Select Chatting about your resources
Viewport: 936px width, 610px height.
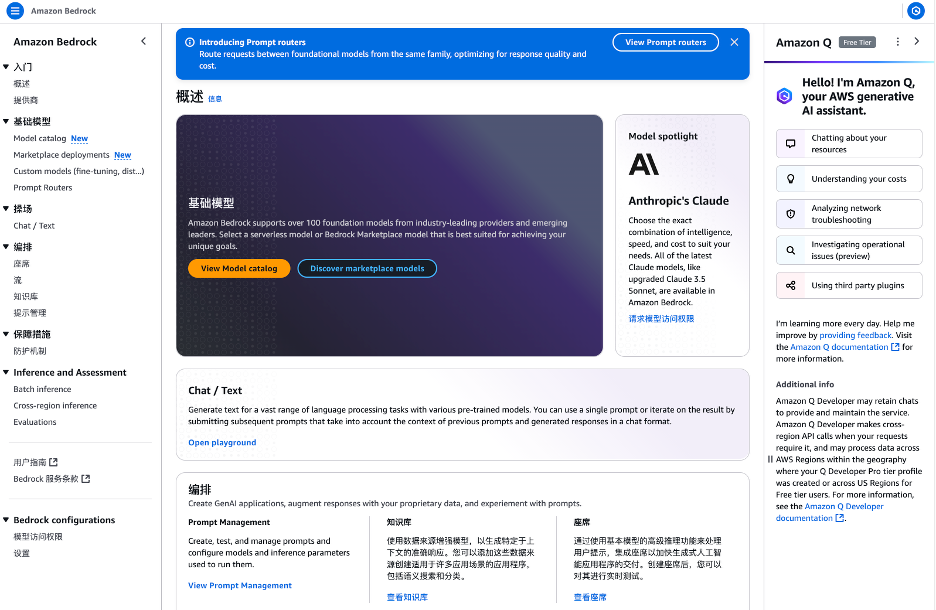coord(849,144)
